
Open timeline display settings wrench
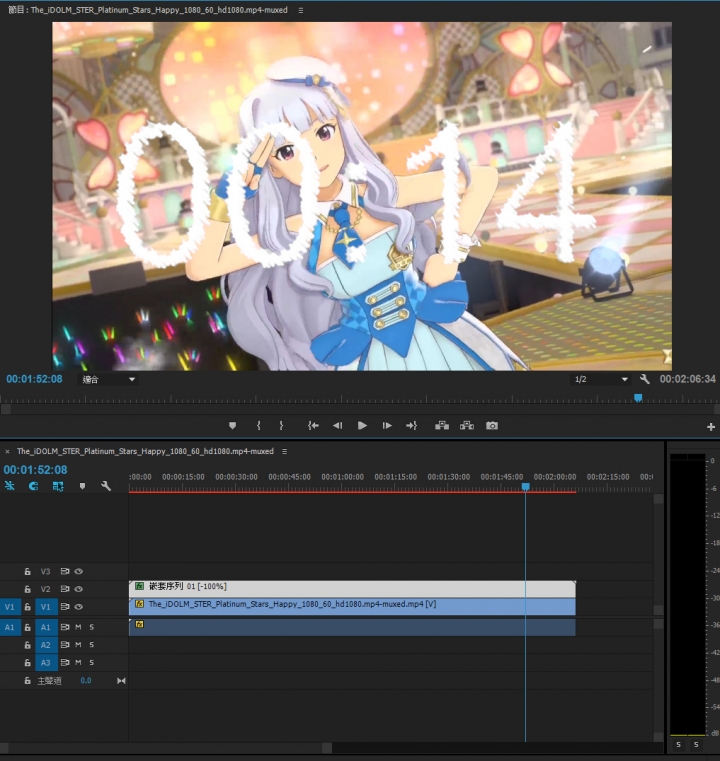tap(106, 486)
